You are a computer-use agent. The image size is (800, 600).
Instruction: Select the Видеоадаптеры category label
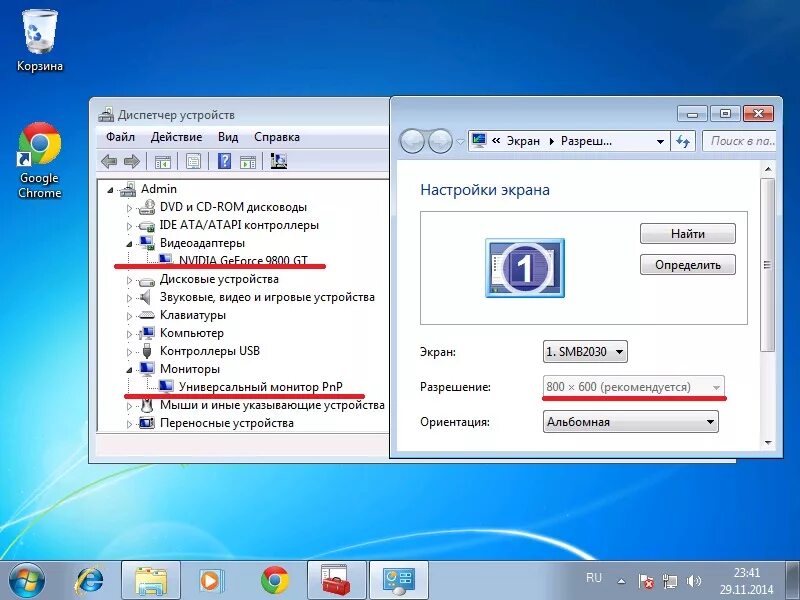pos(202,243)
